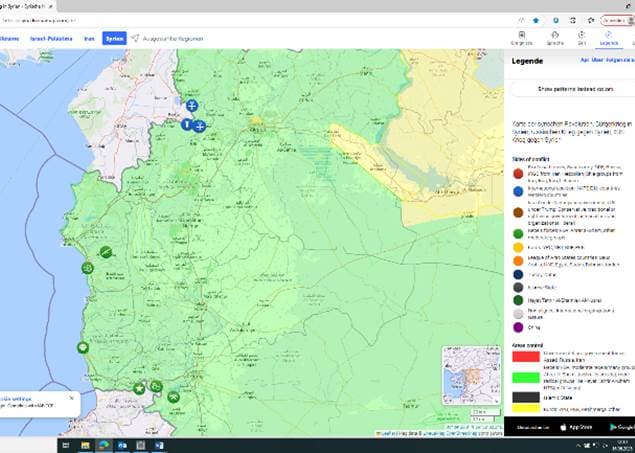The height and width of the screenshot is (453, 635).
Task: Click the green star marker near the border
Action: point(139,388)
